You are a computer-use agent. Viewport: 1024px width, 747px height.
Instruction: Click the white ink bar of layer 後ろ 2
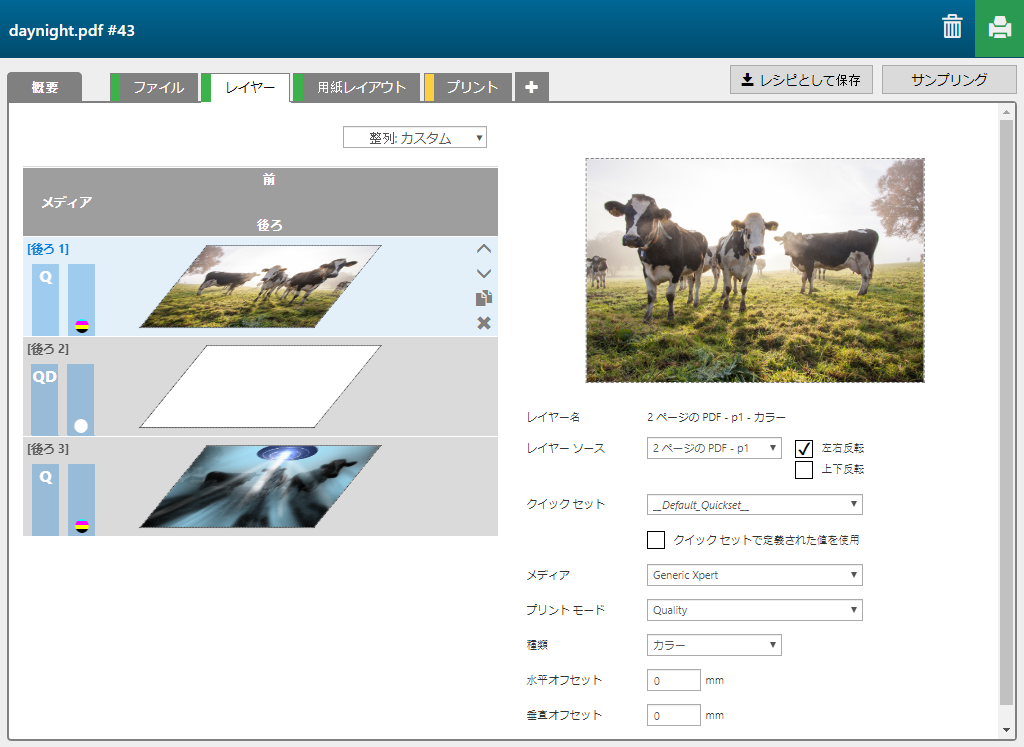coord(80,400)
